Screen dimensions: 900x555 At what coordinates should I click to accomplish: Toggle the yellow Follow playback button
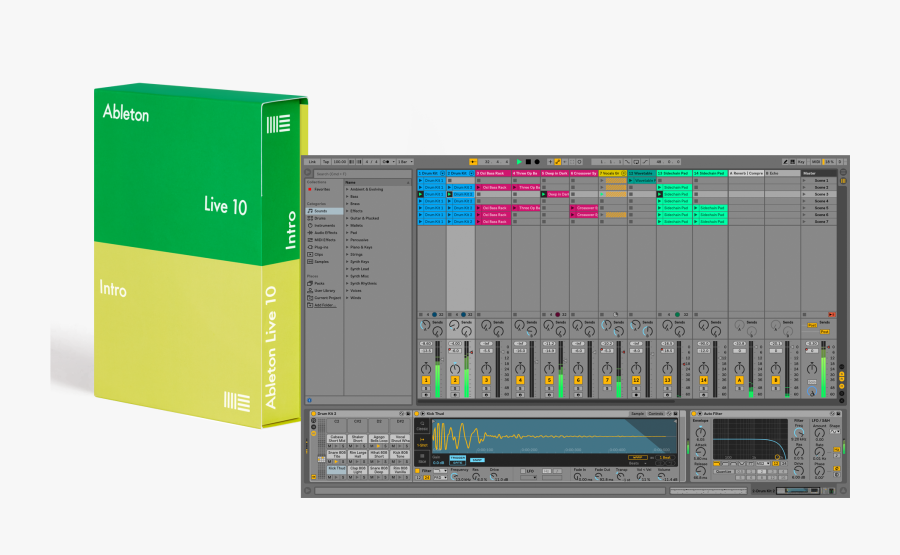coord(474,162)
